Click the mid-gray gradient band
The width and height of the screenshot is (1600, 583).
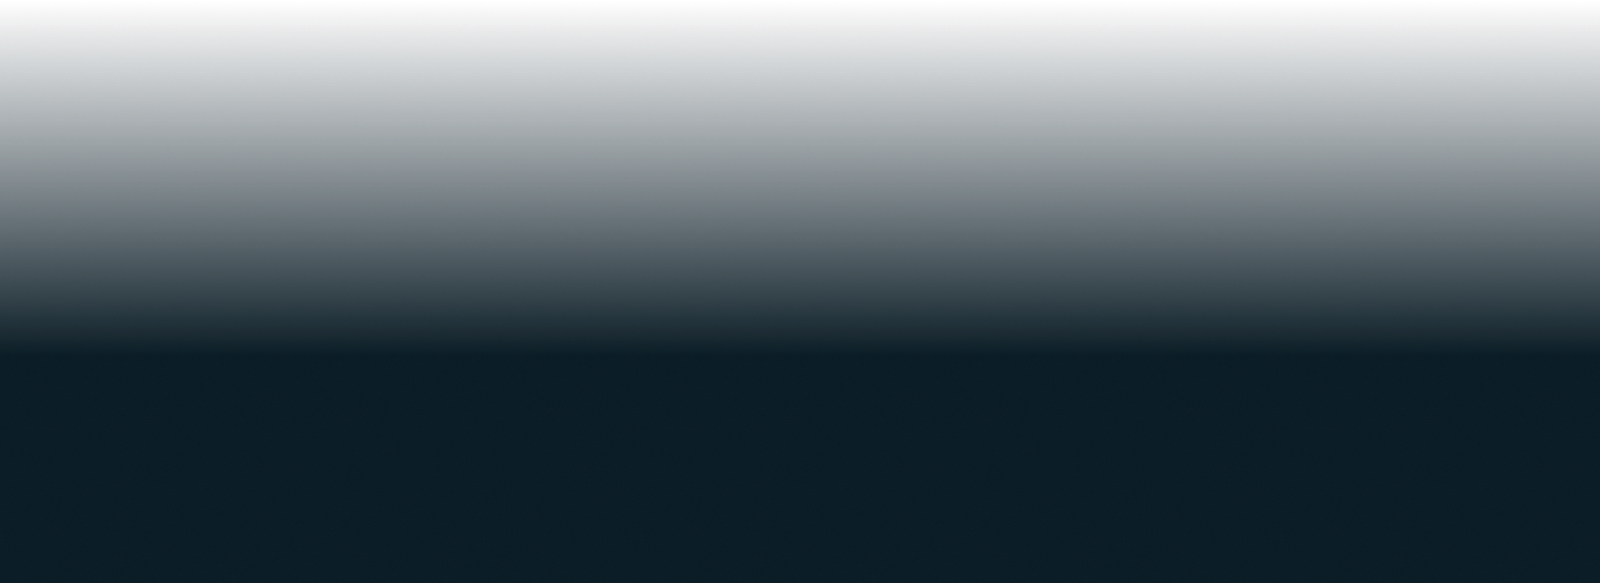(x=800, y=160)
